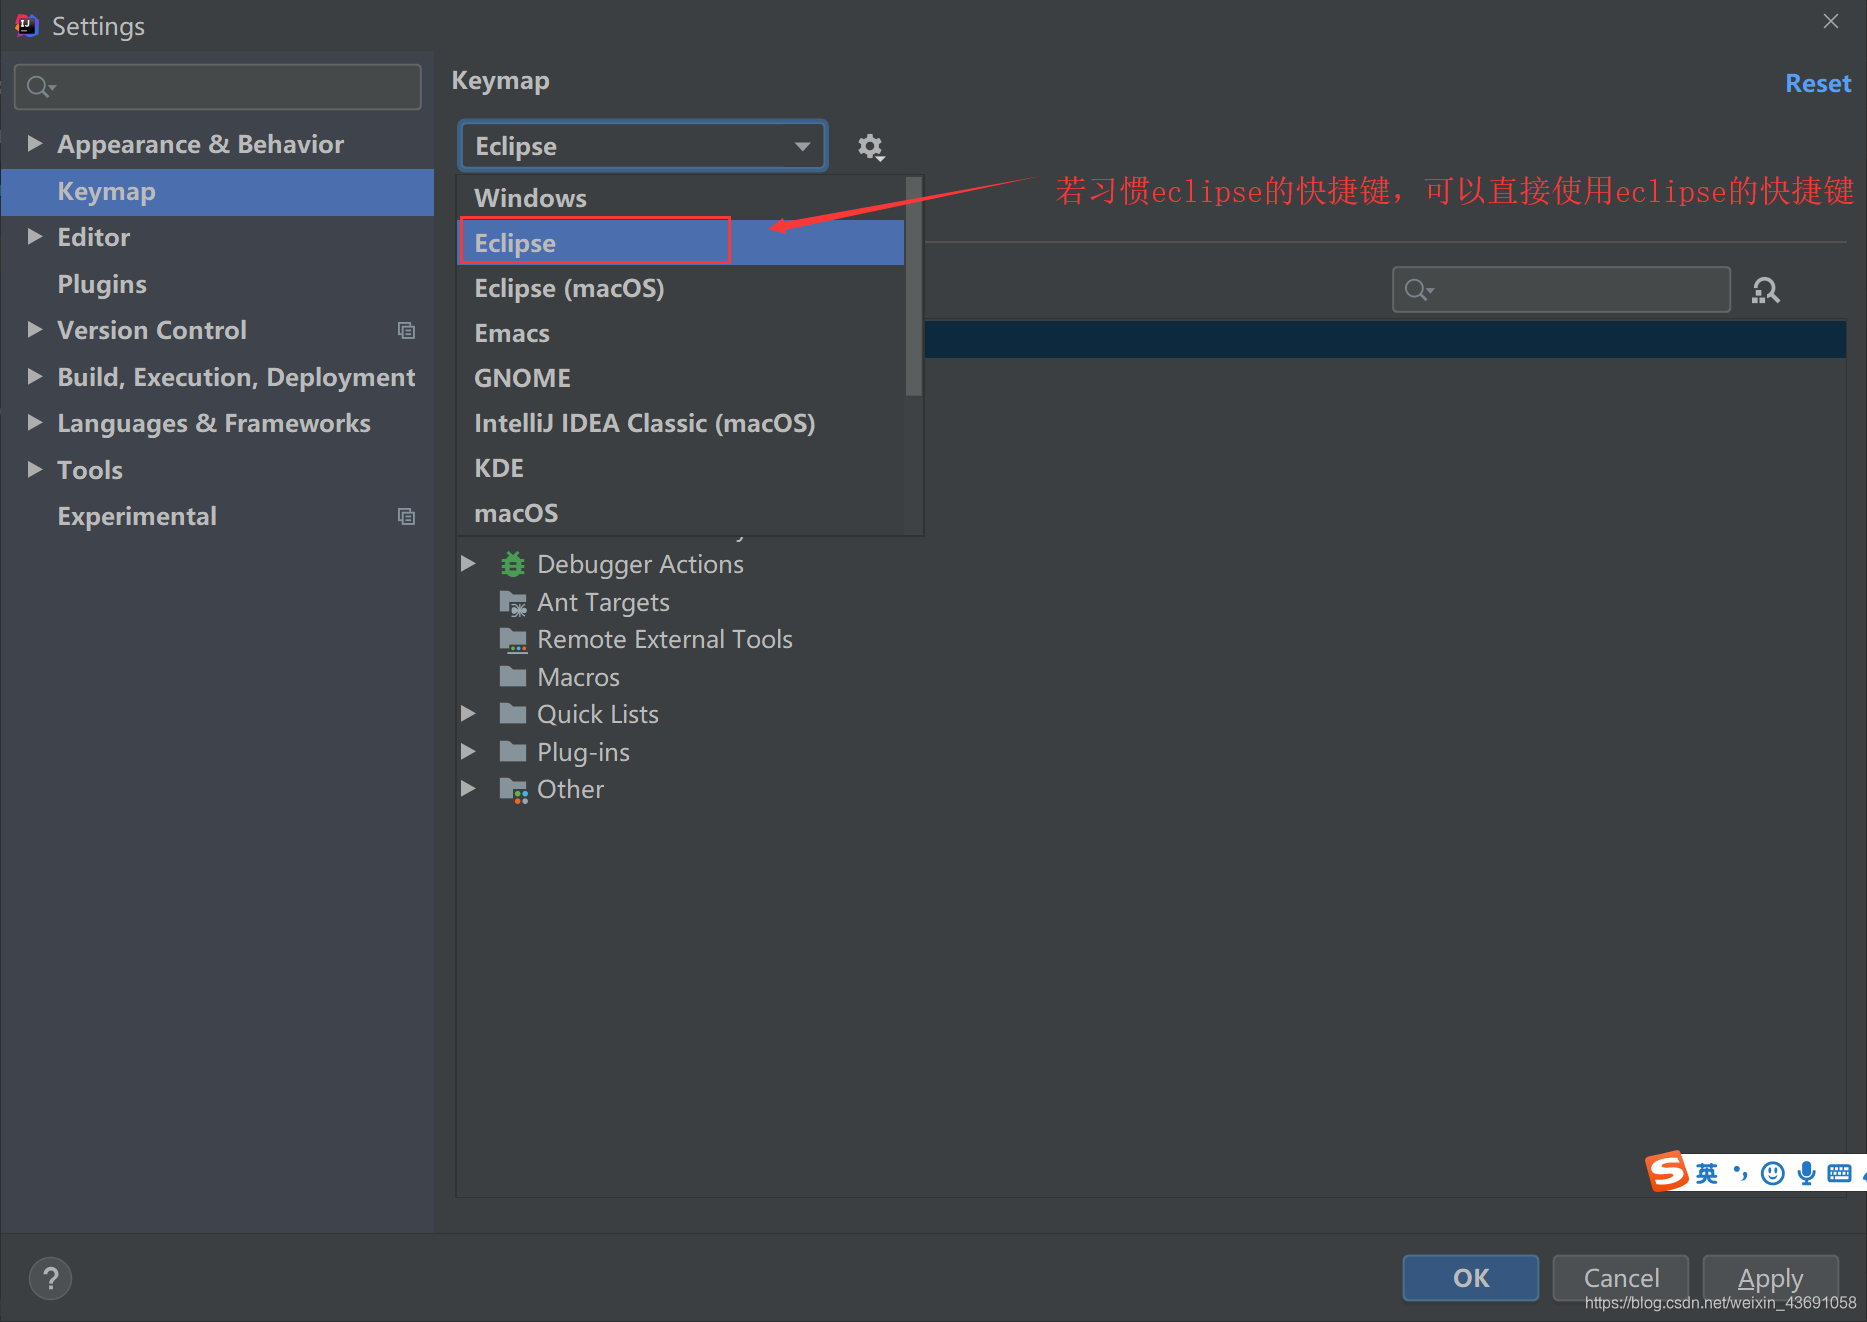Image resolution: width=1867 pixels, height=1322 pixels.
Task: Expand Languages & Frameworks section
Action: (35, 423)
